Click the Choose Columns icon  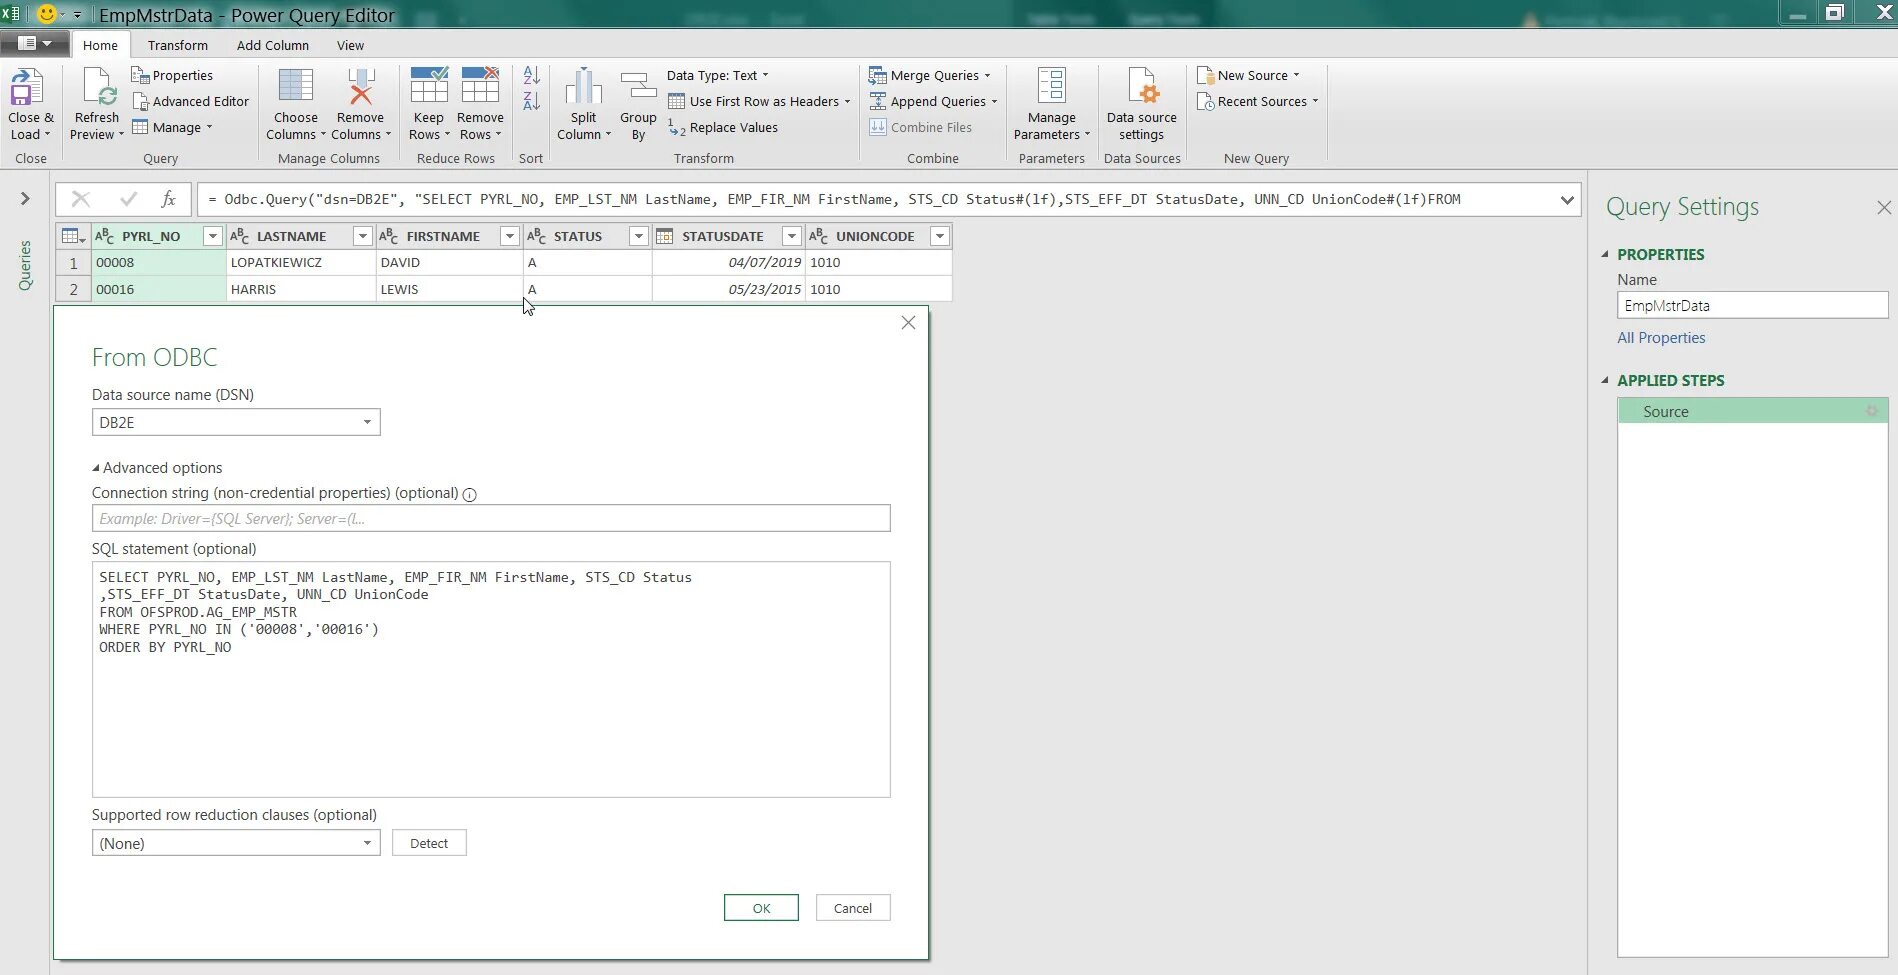tap(295, 86)
